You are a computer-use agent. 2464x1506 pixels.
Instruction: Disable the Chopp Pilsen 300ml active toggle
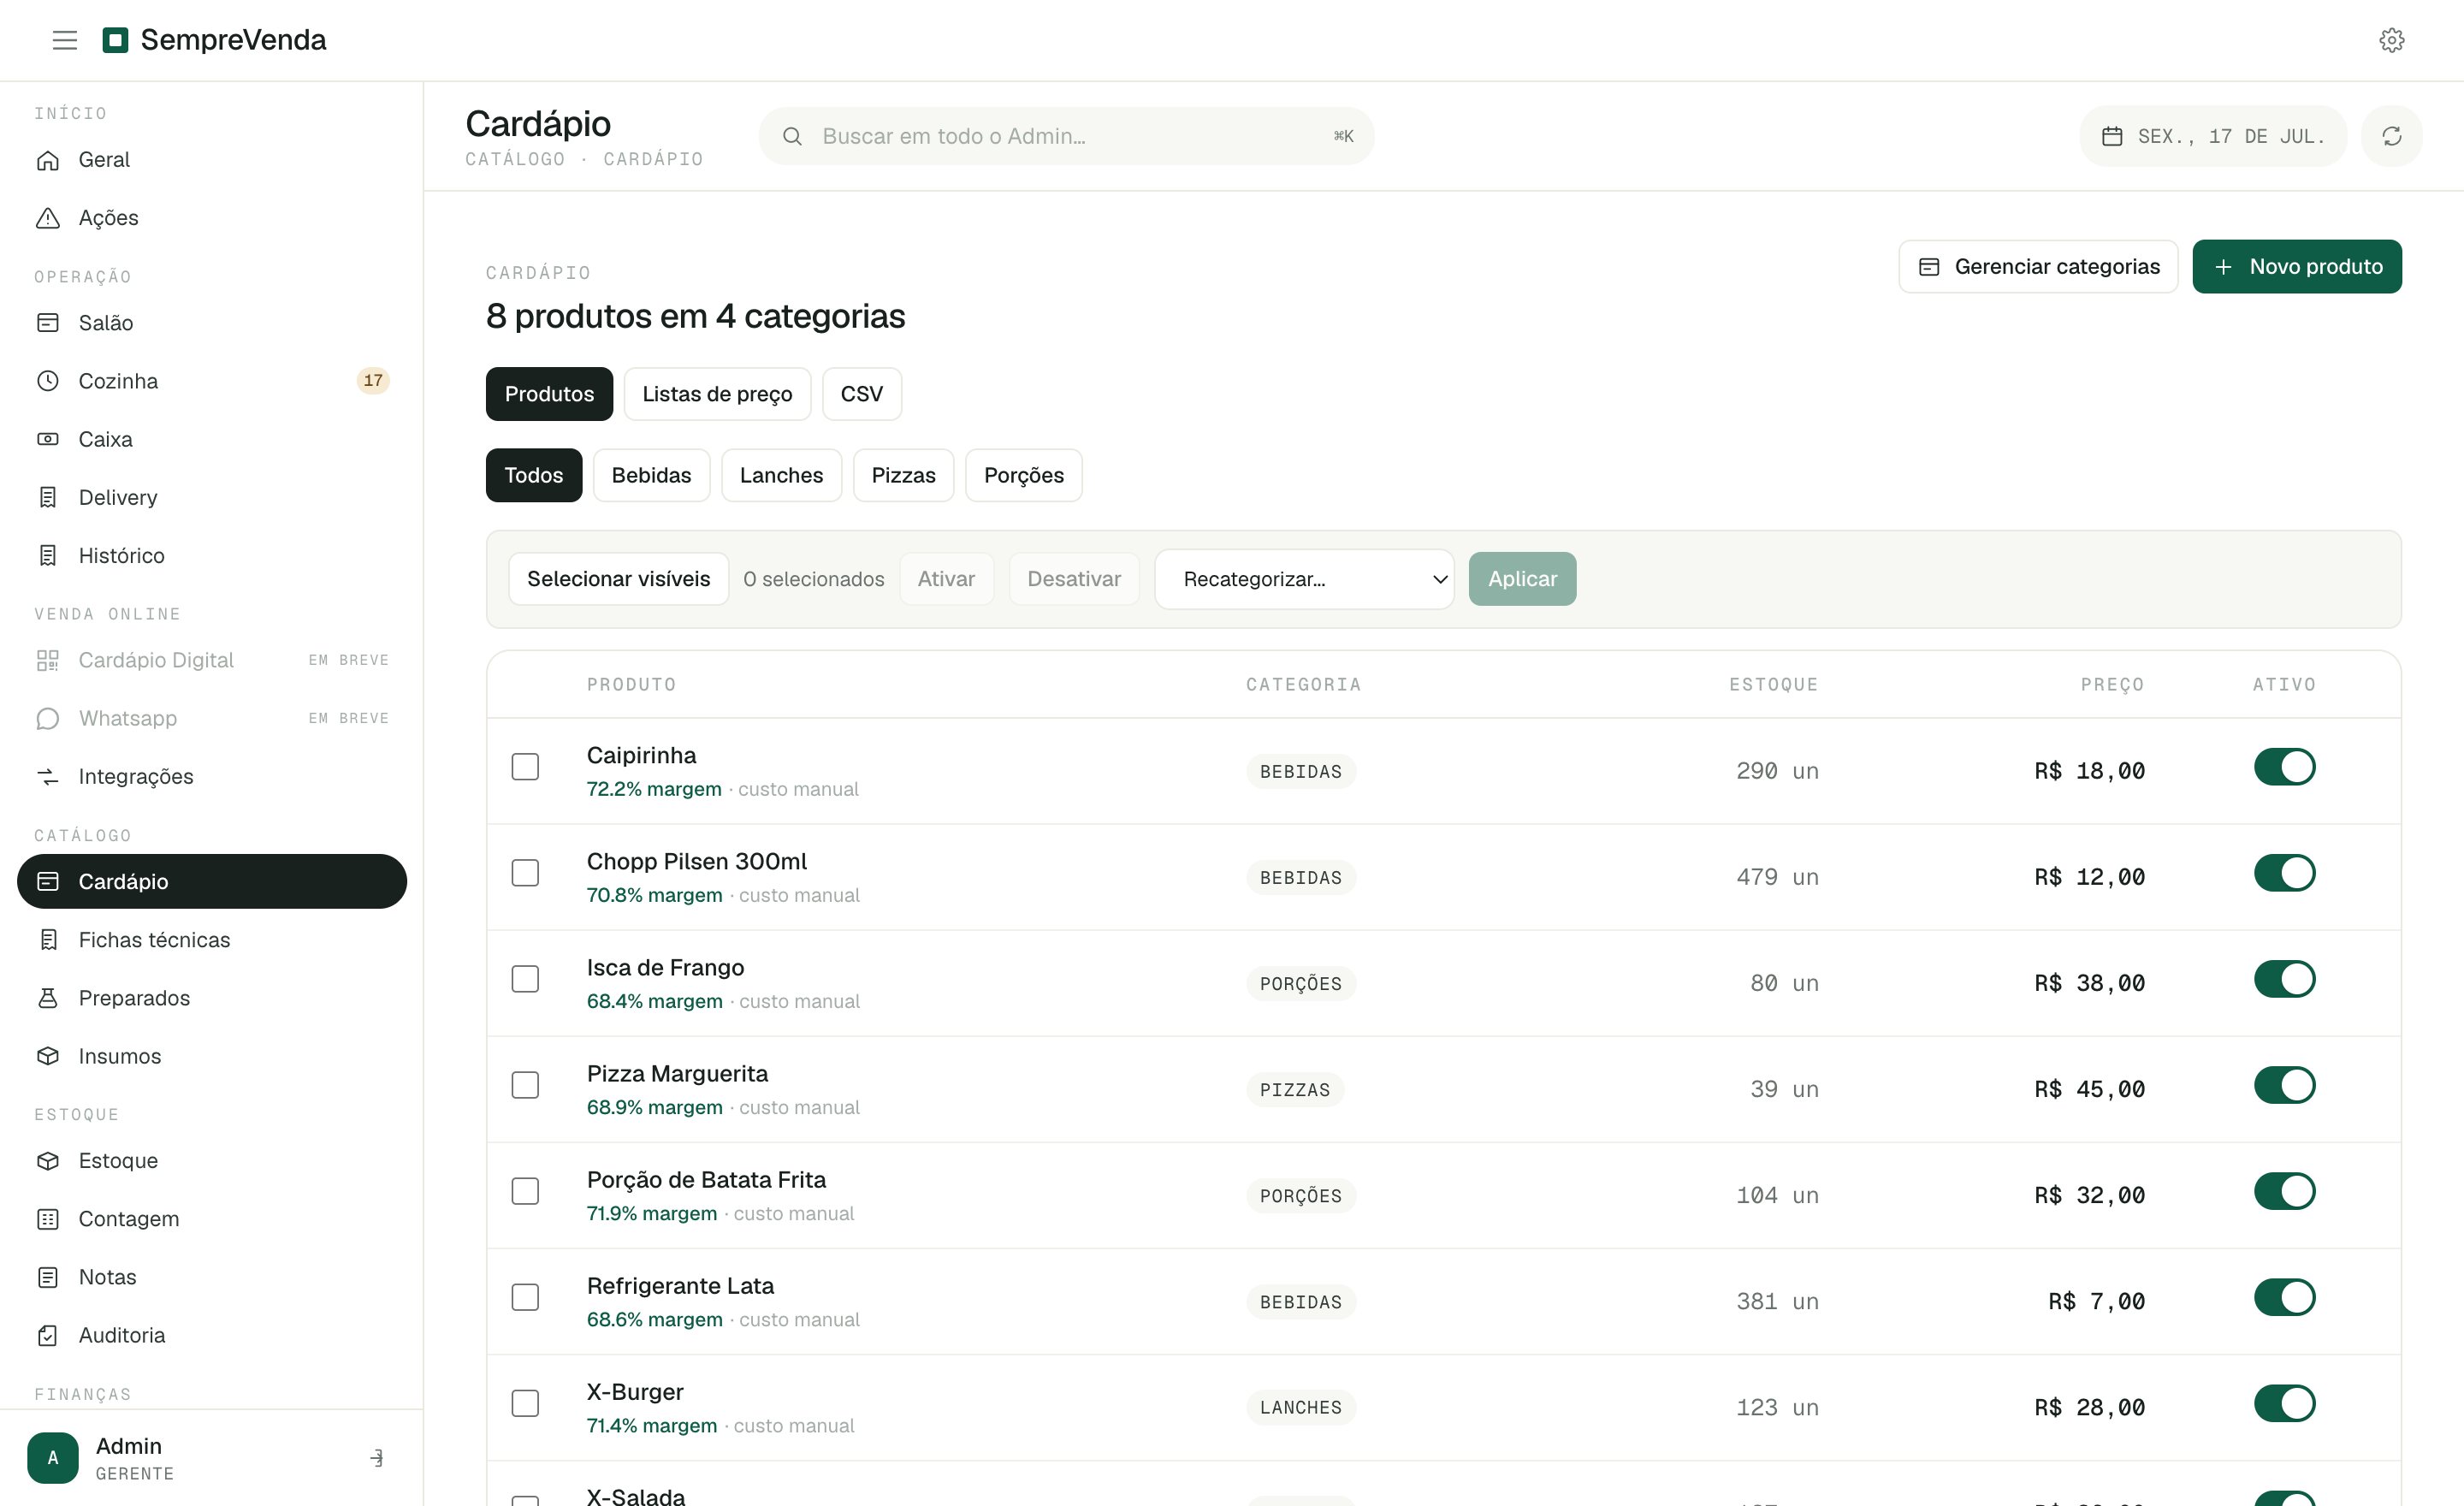pos(2284,873)
